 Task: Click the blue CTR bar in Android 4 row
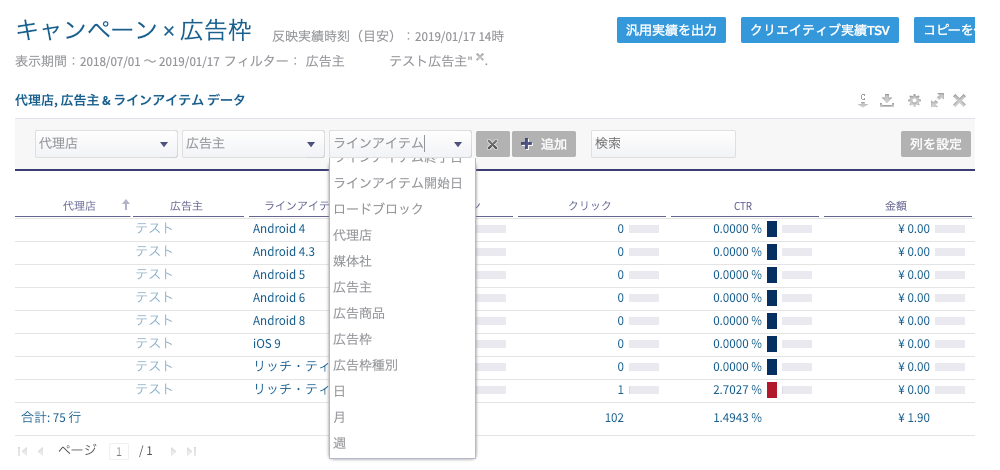pos(772,228)
